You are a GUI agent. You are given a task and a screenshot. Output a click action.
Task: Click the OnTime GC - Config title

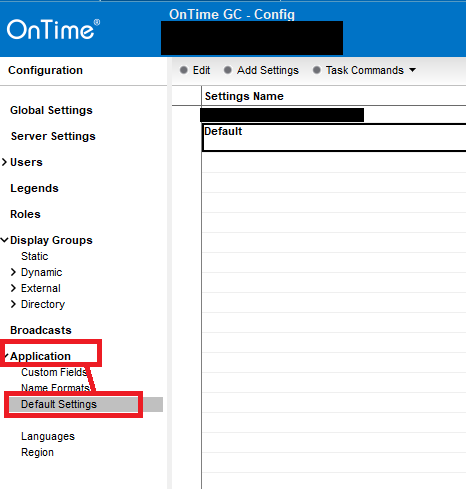click(232, 14)
